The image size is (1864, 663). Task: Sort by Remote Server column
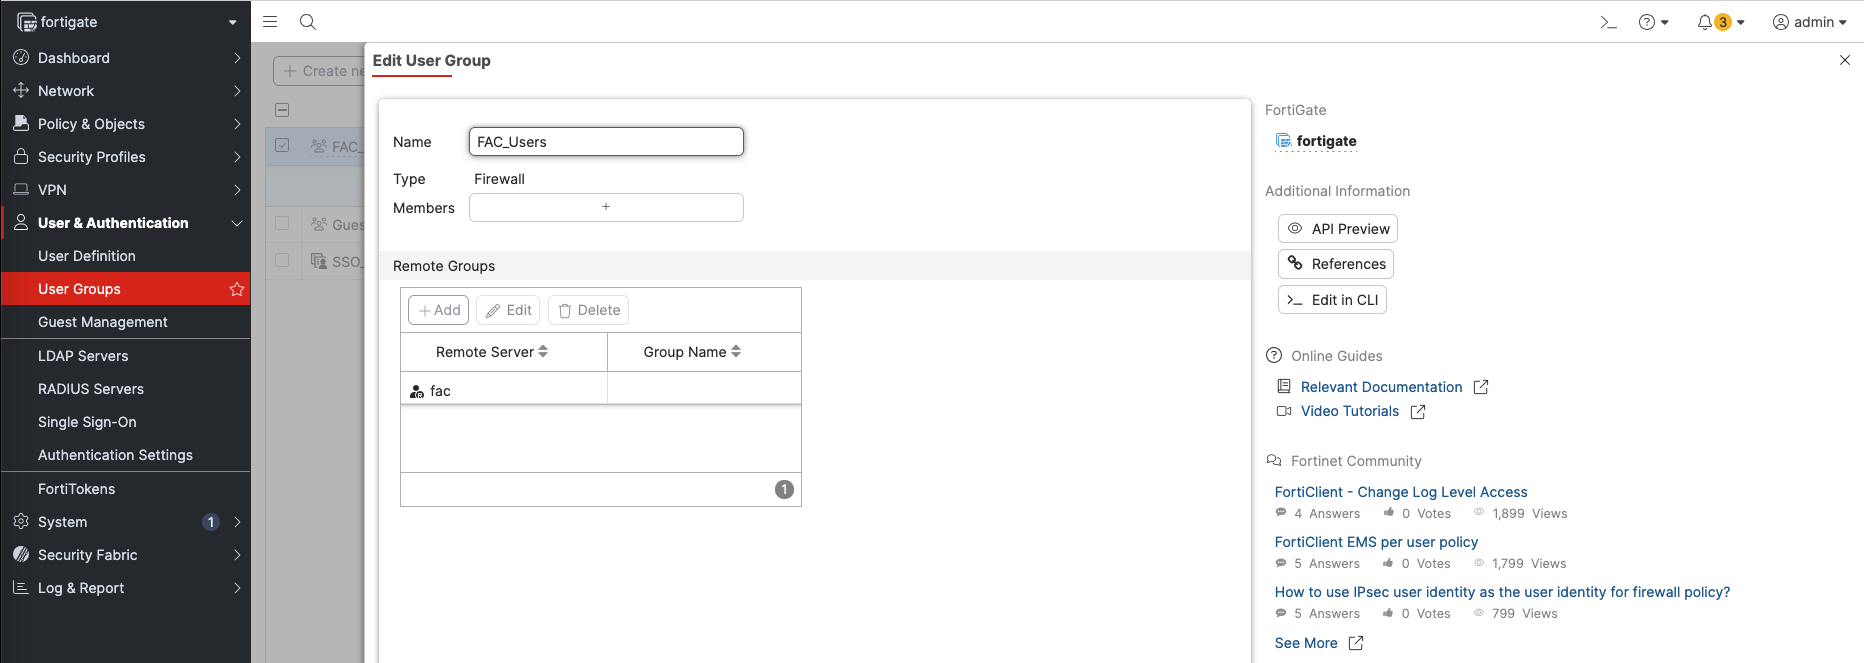tap(492, 352)
